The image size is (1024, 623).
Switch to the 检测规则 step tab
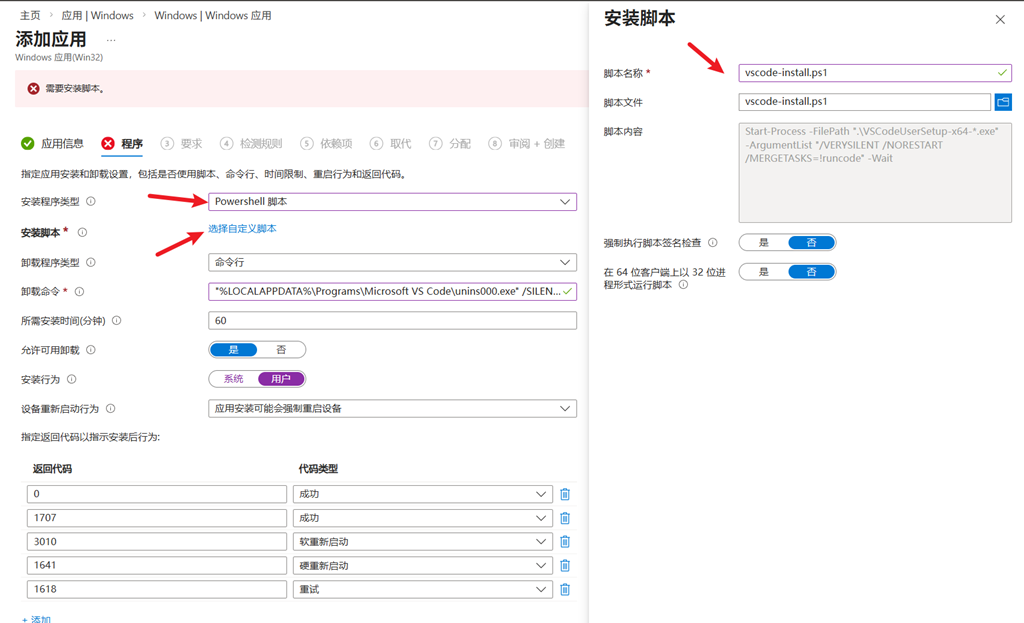click(250, 144)
